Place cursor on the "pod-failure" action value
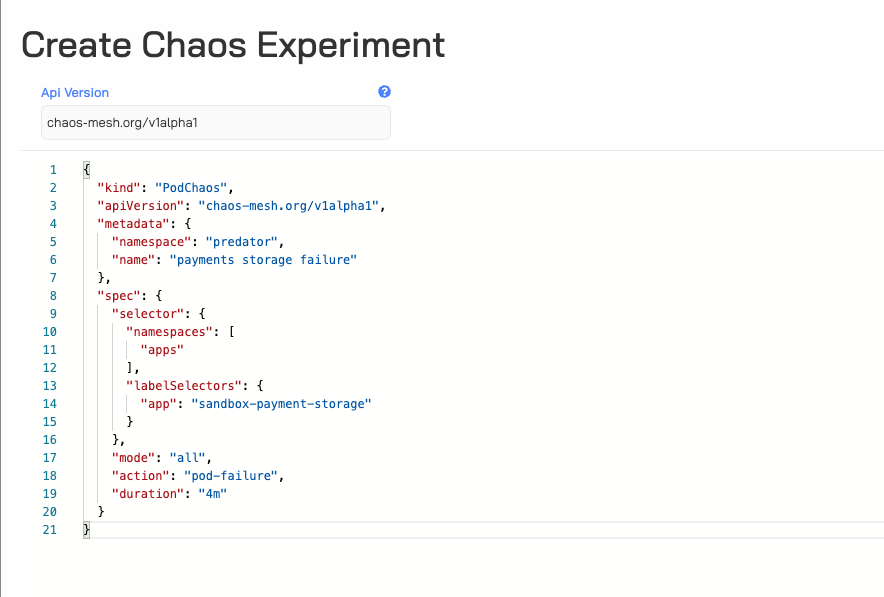 point(231,476)
